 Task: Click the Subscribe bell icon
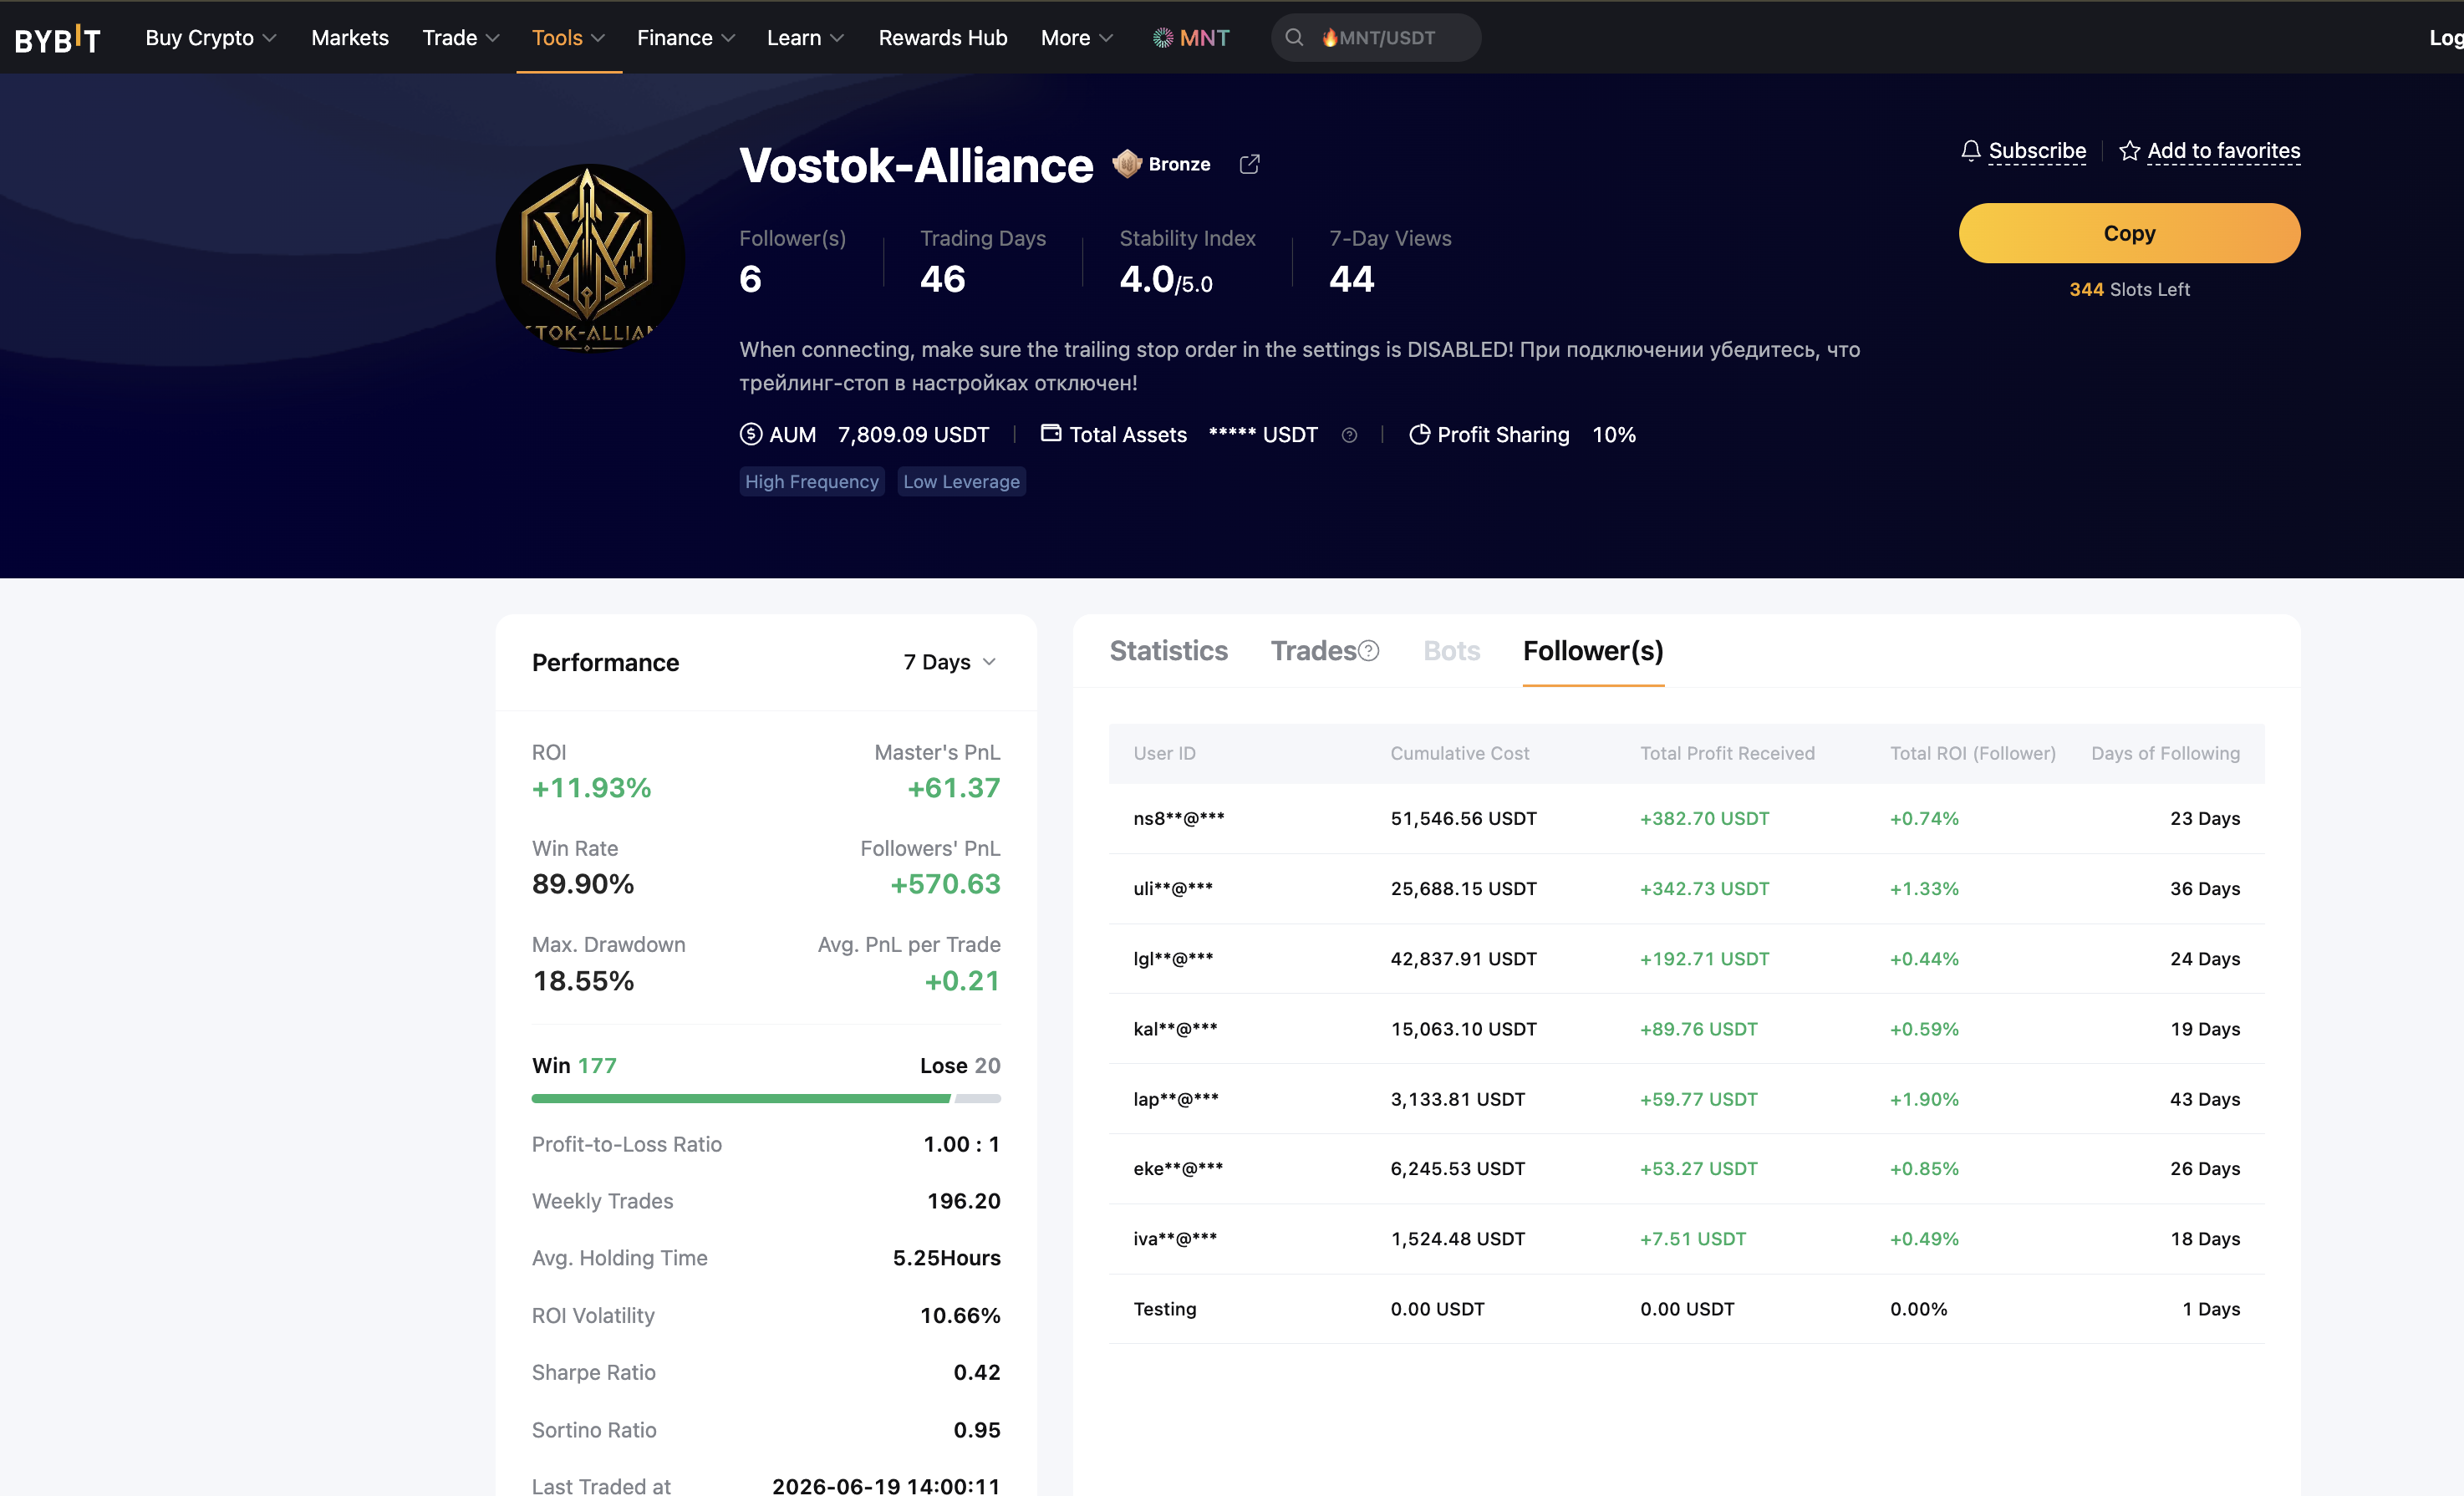(1970, 151)
